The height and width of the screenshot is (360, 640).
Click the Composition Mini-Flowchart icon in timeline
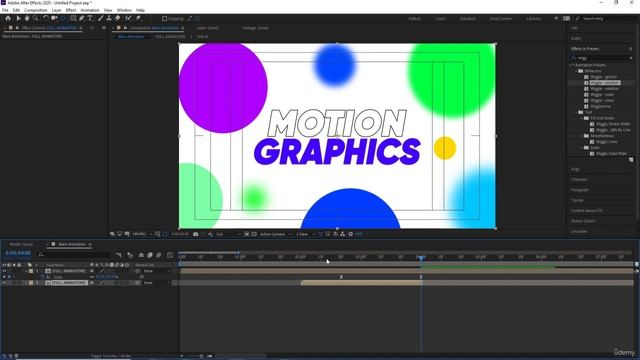119,255
